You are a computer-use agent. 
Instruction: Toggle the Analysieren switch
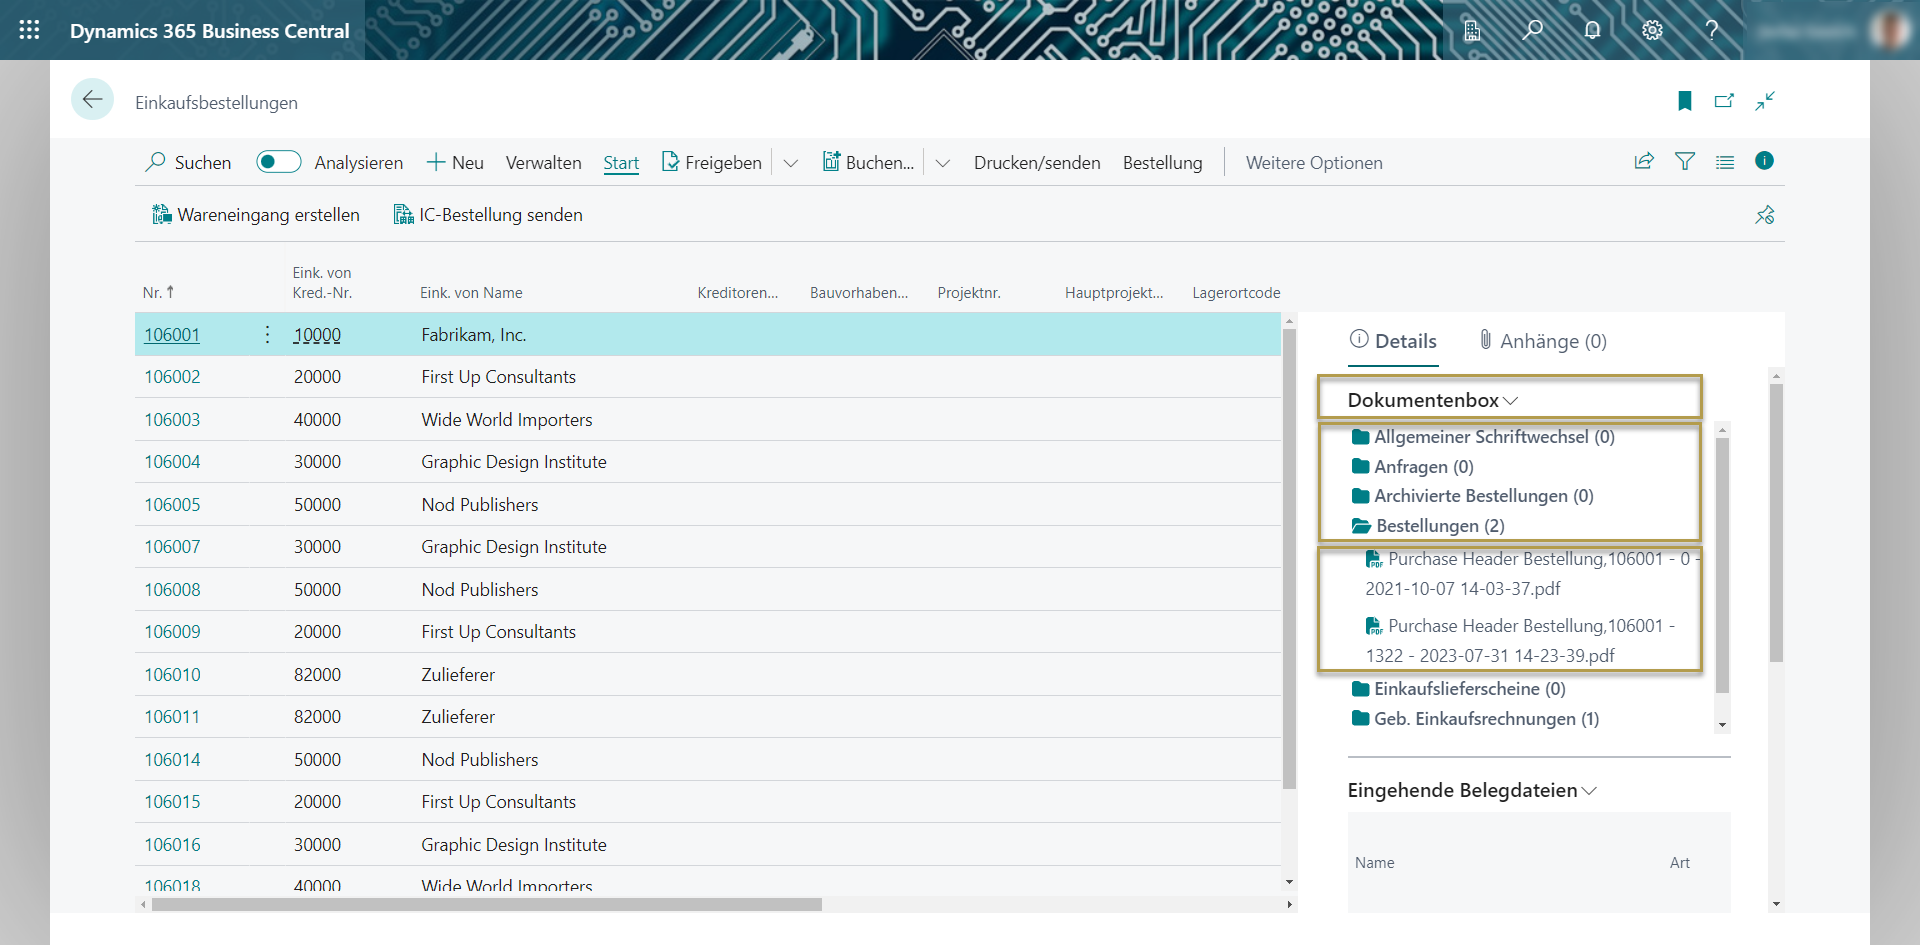(x=278, y=162)
